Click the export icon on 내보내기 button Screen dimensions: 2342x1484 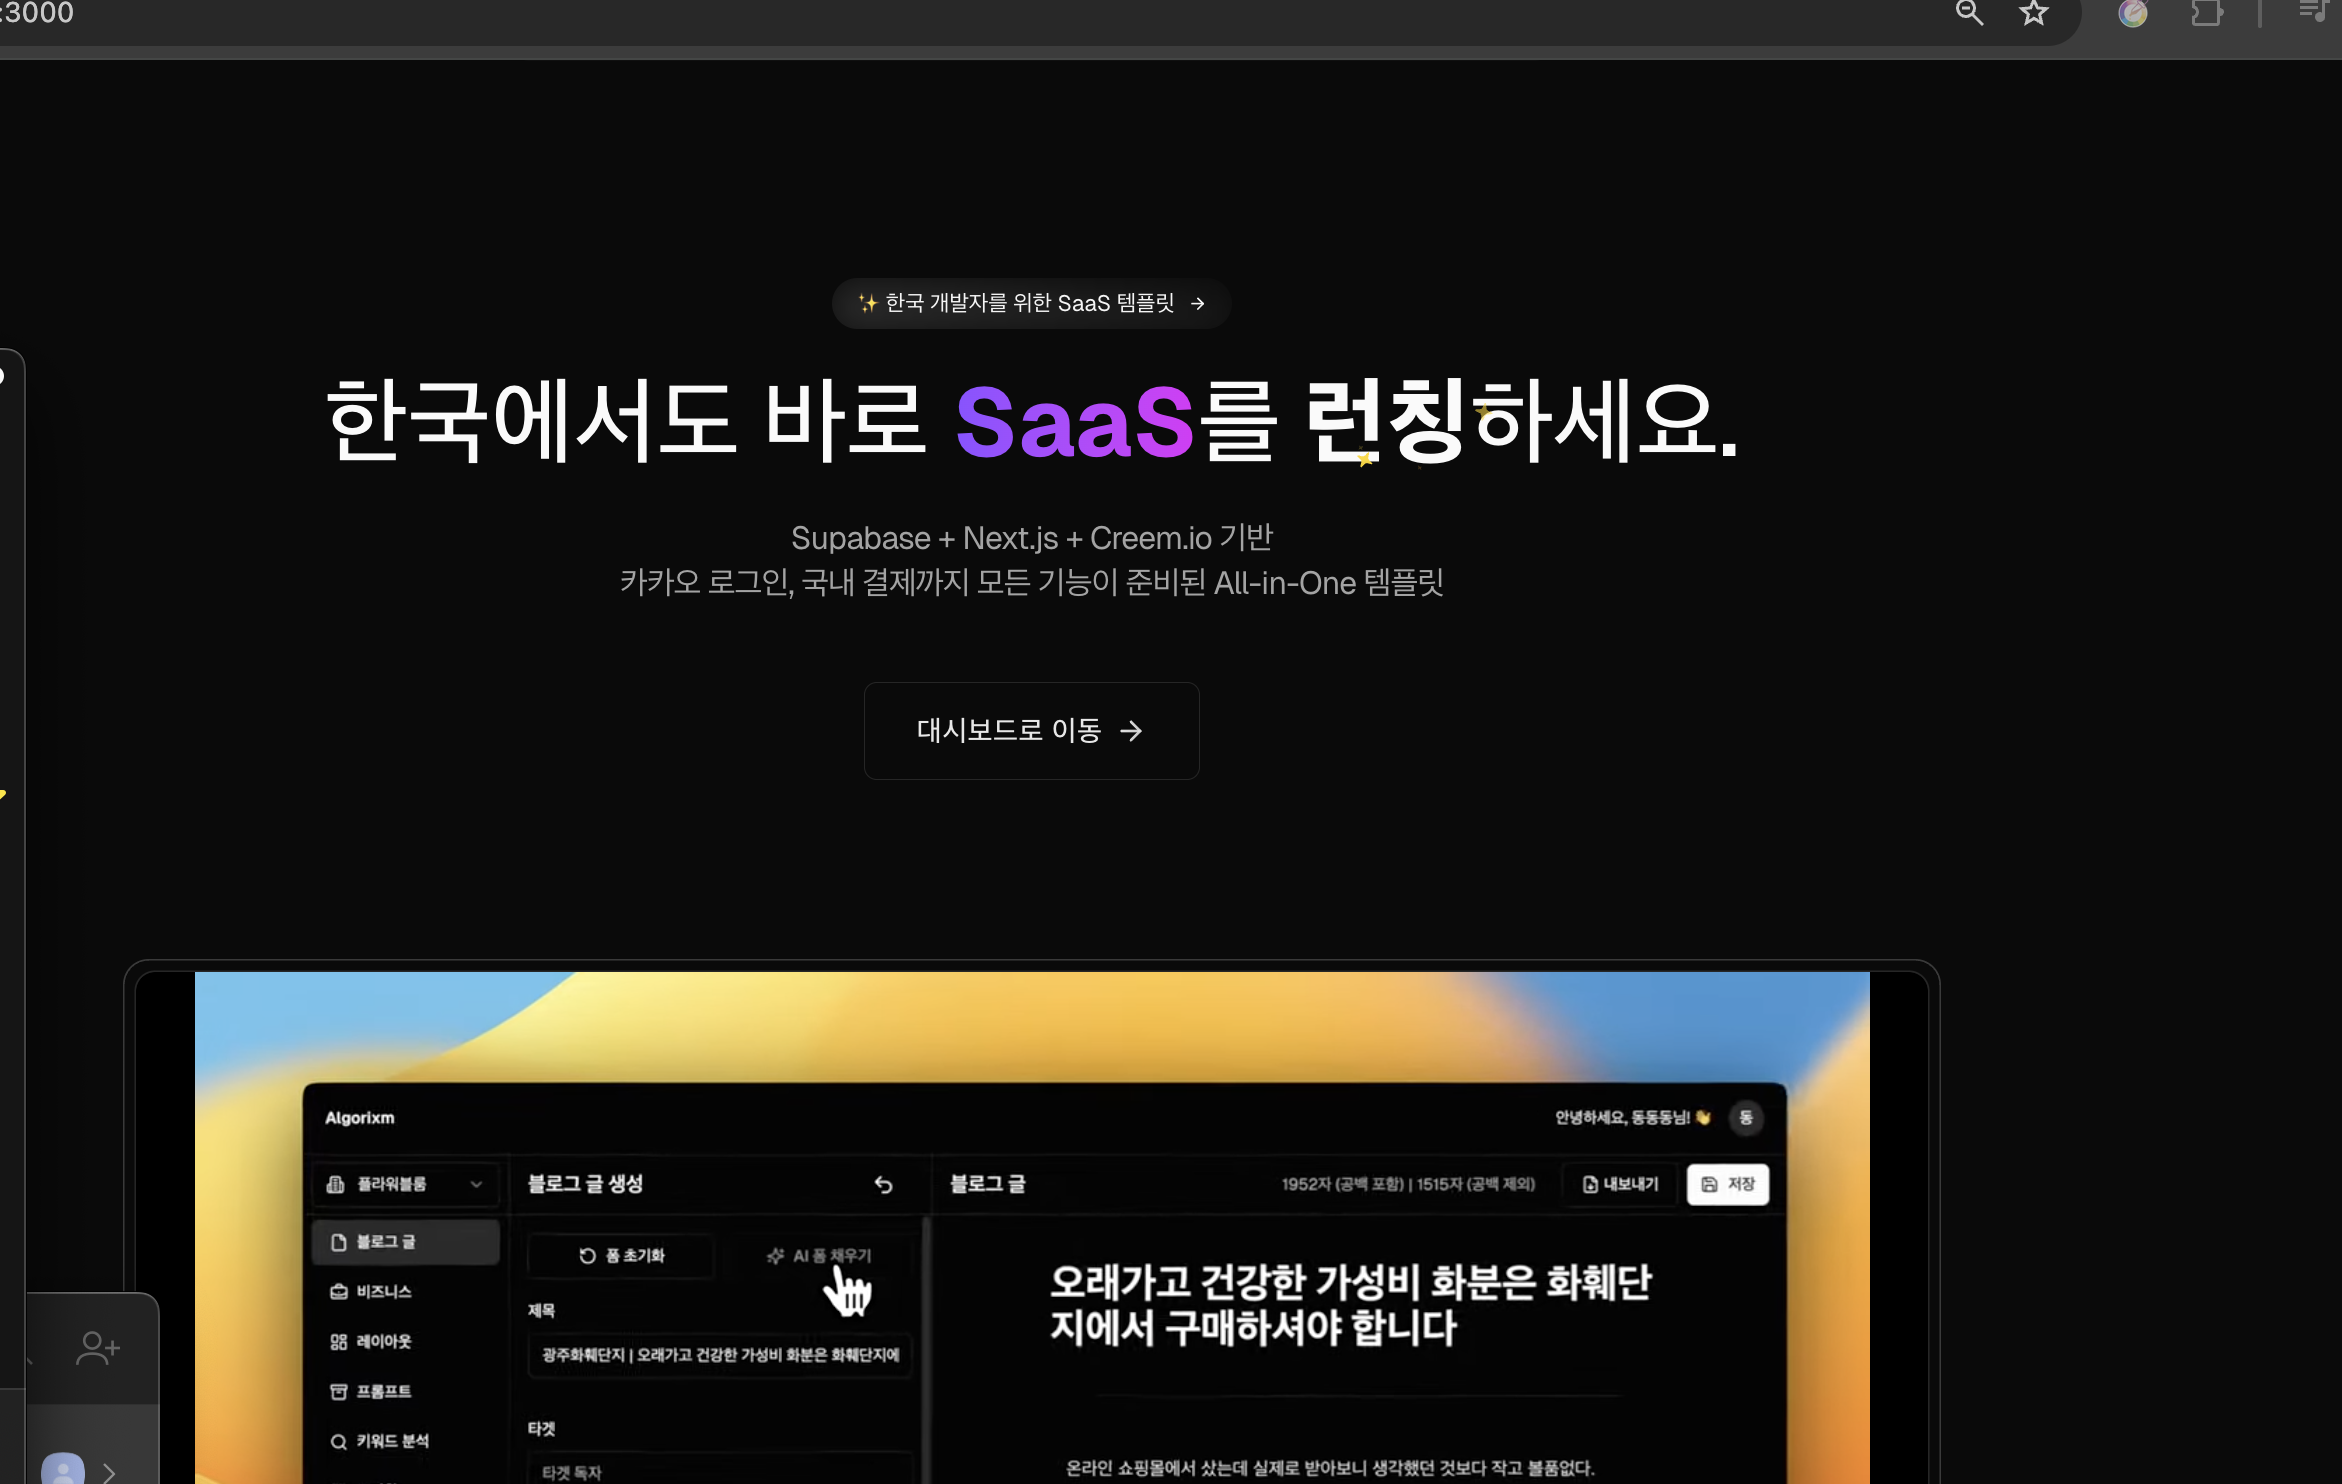1589,1184
